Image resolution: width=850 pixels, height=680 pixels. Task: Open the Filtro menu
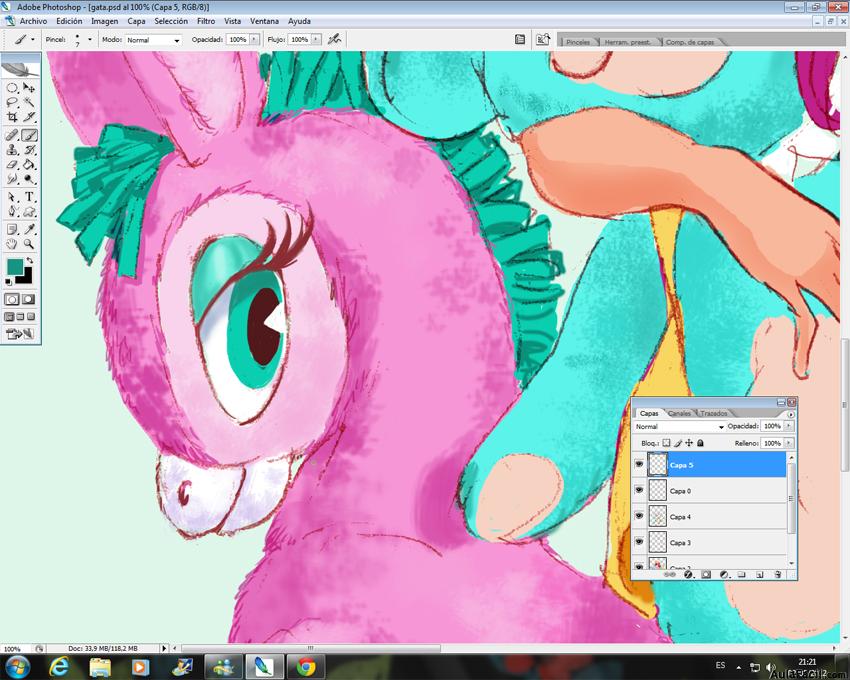(206, 21)
